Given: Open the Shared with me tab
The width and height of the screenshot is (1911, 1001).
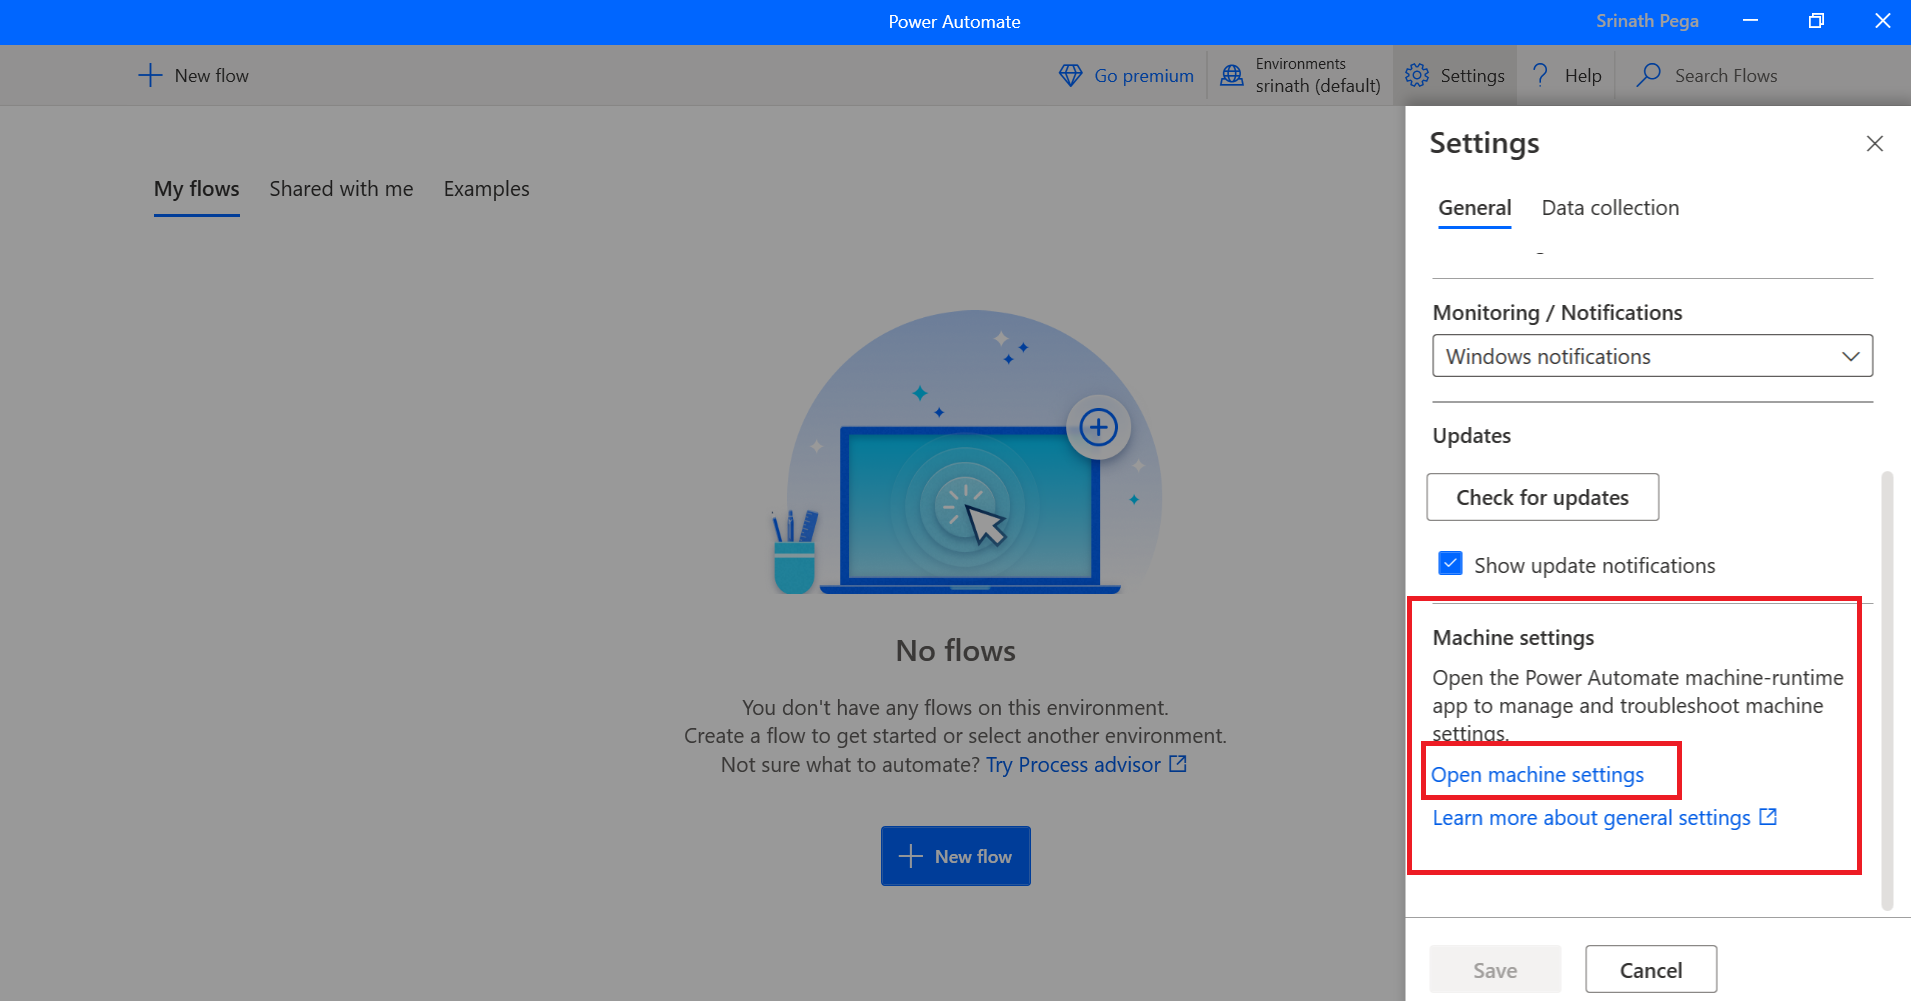Looking at the screenshot, I should [341, 189].
